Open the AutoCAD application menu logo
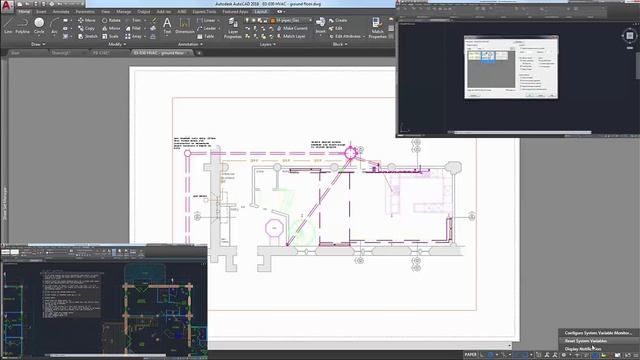 (7, 6)
